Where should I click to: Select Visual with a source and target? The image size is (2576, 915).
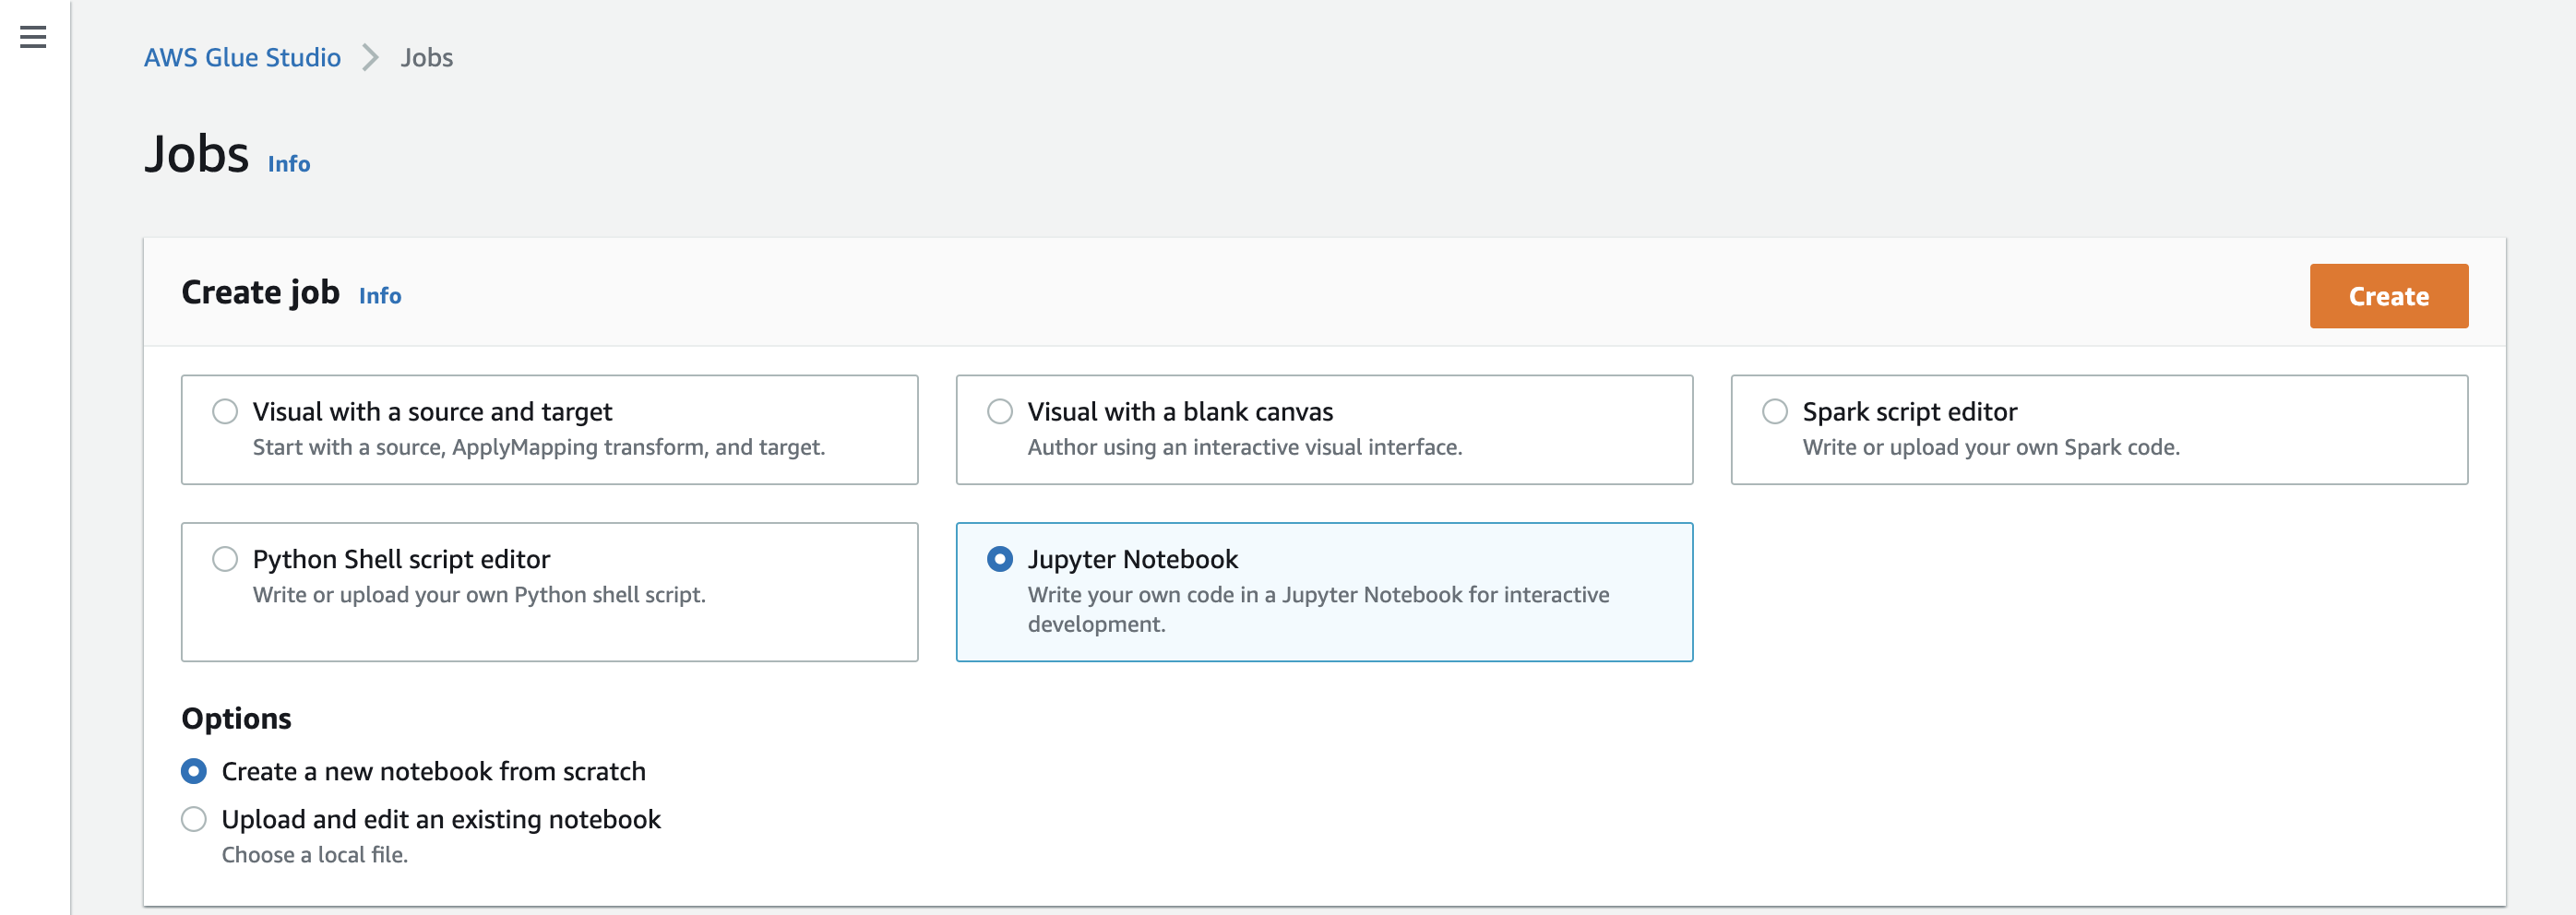225,412
